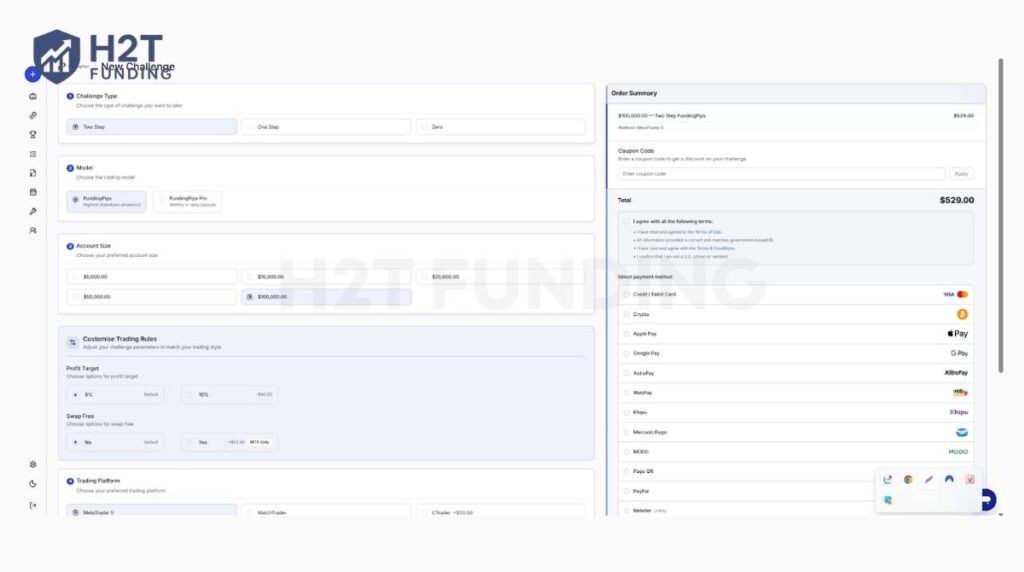Viewport: 1024px width, 572px height.
Task: Click the bottom-row icon in tray popup
Action: (888, 500)
